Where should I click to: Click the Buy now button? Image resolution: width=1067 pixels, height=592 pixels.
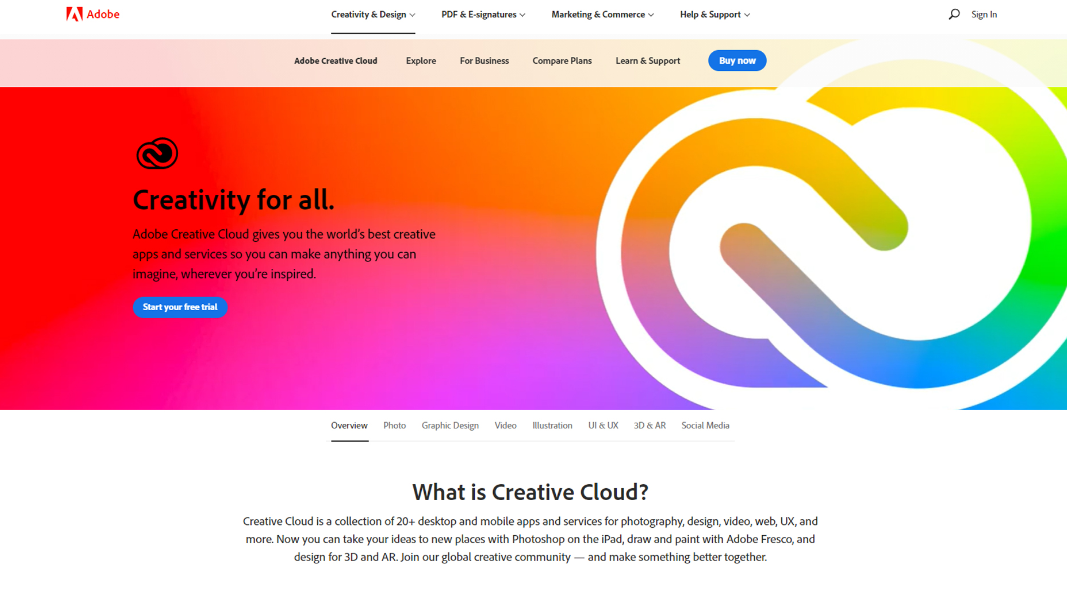click(x=737, y=61)
